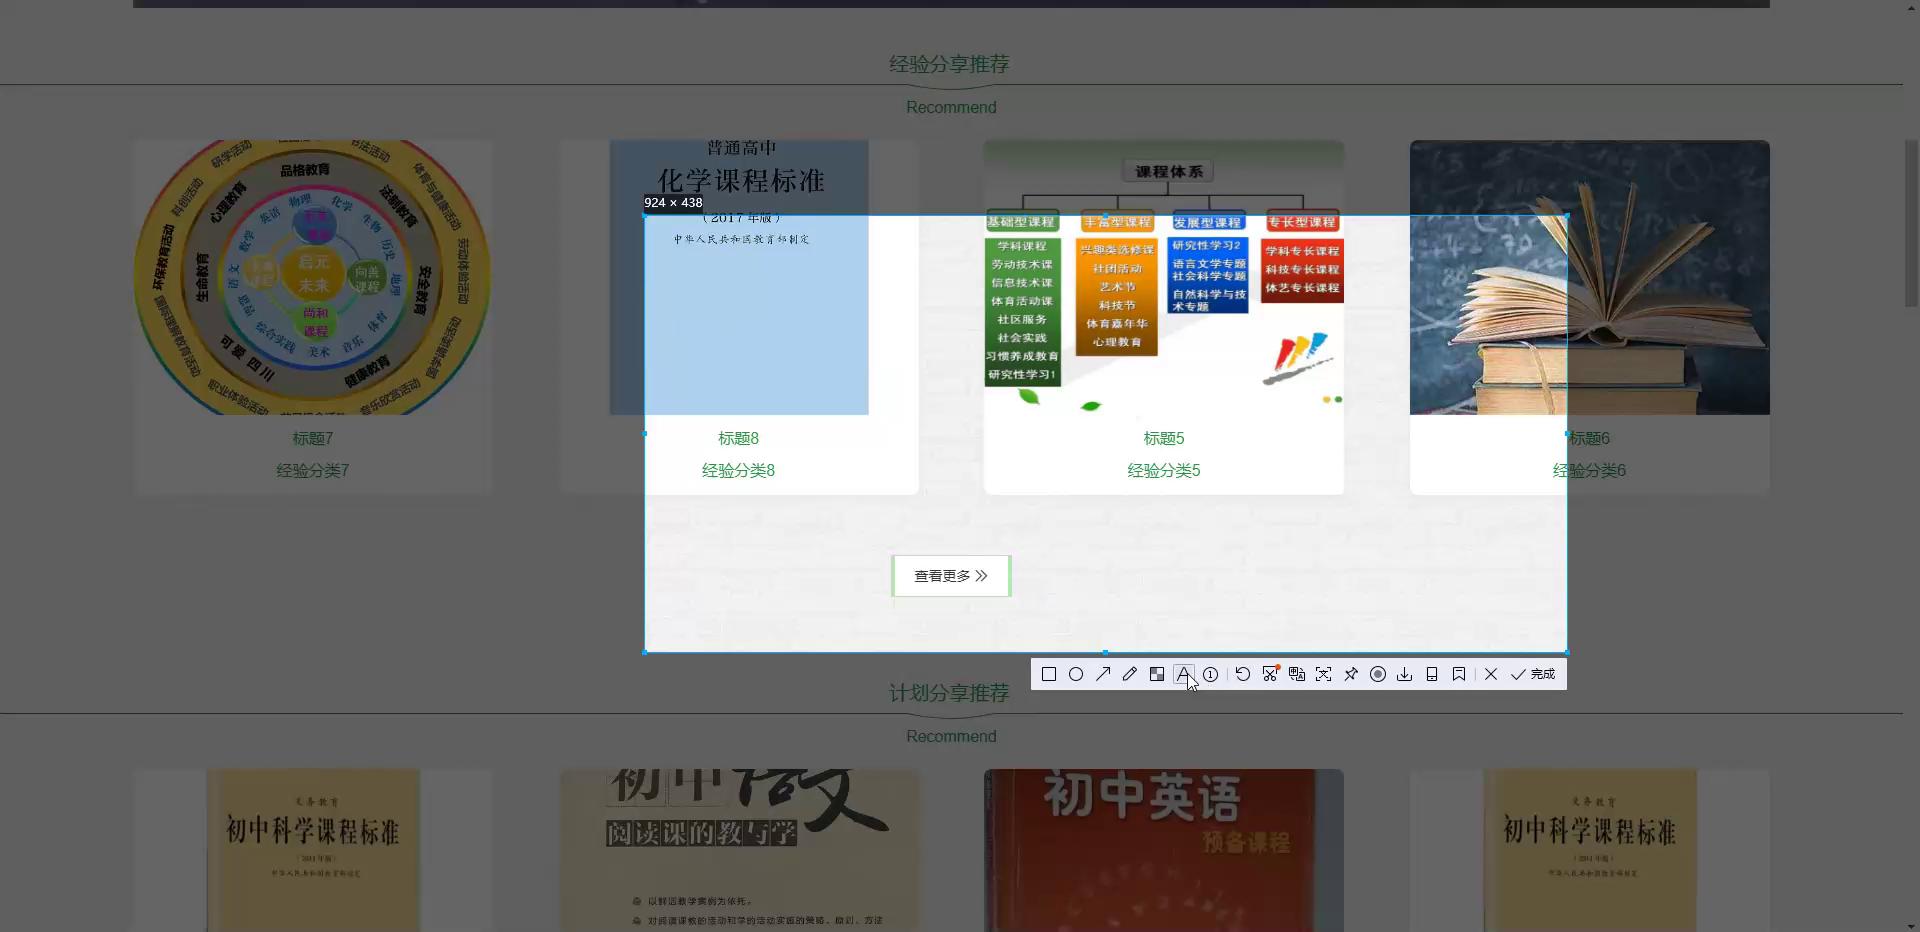Click the bookmark collect icon
This screenshot has width=1920, height=932.
(1459, 674)
